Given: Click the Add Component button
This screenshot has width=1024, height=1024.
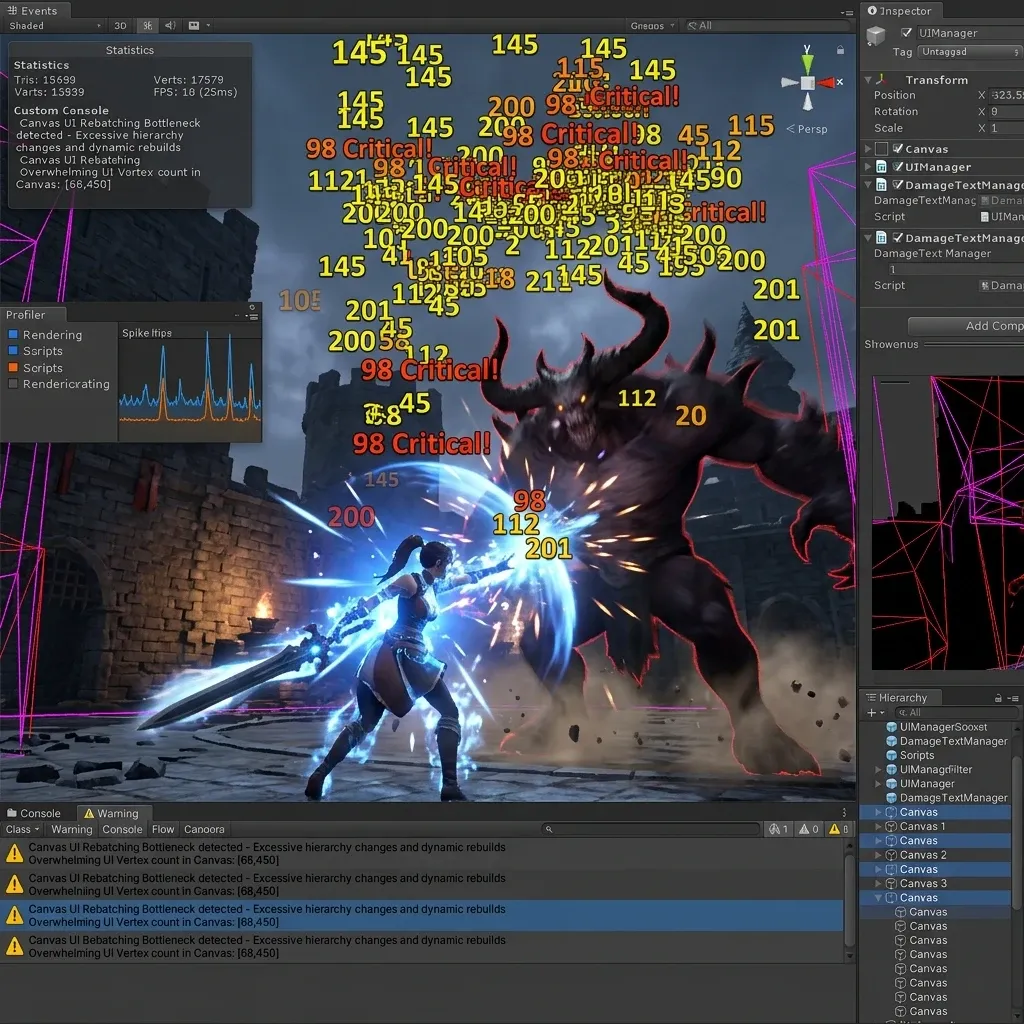Looking at the screenshot, I should click(967, 325).
